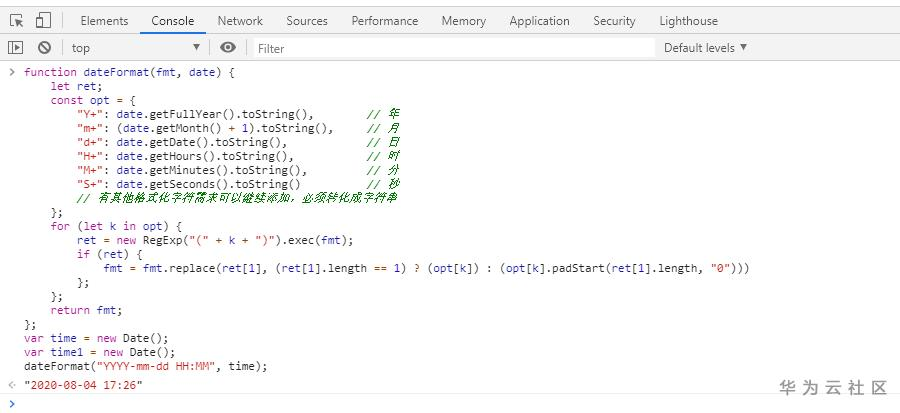Click into the Filter input field

tap(450, 47)
